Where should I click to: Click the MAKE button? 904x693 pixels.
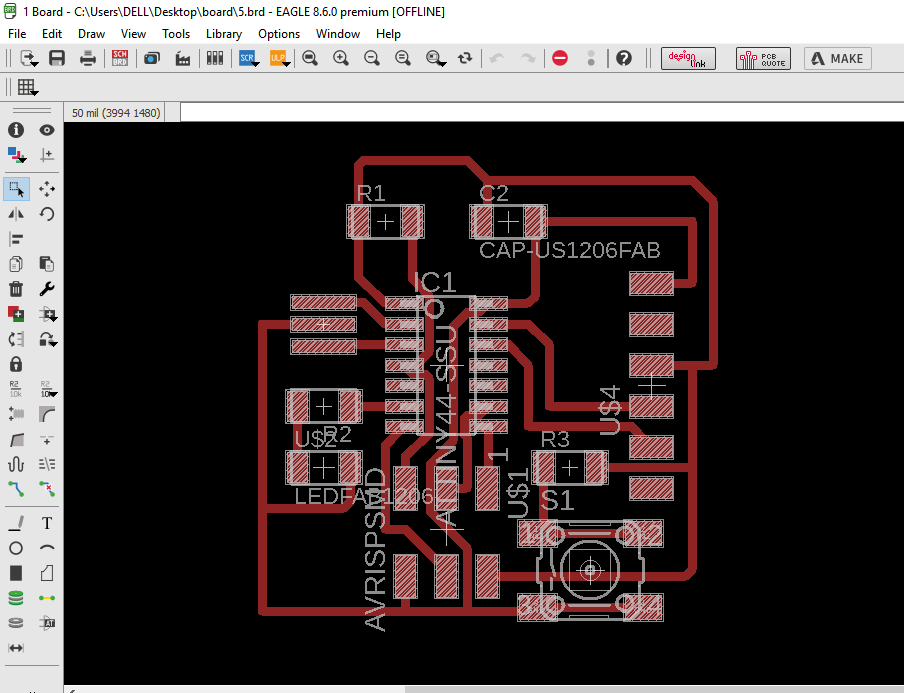(x=837, y=59)
